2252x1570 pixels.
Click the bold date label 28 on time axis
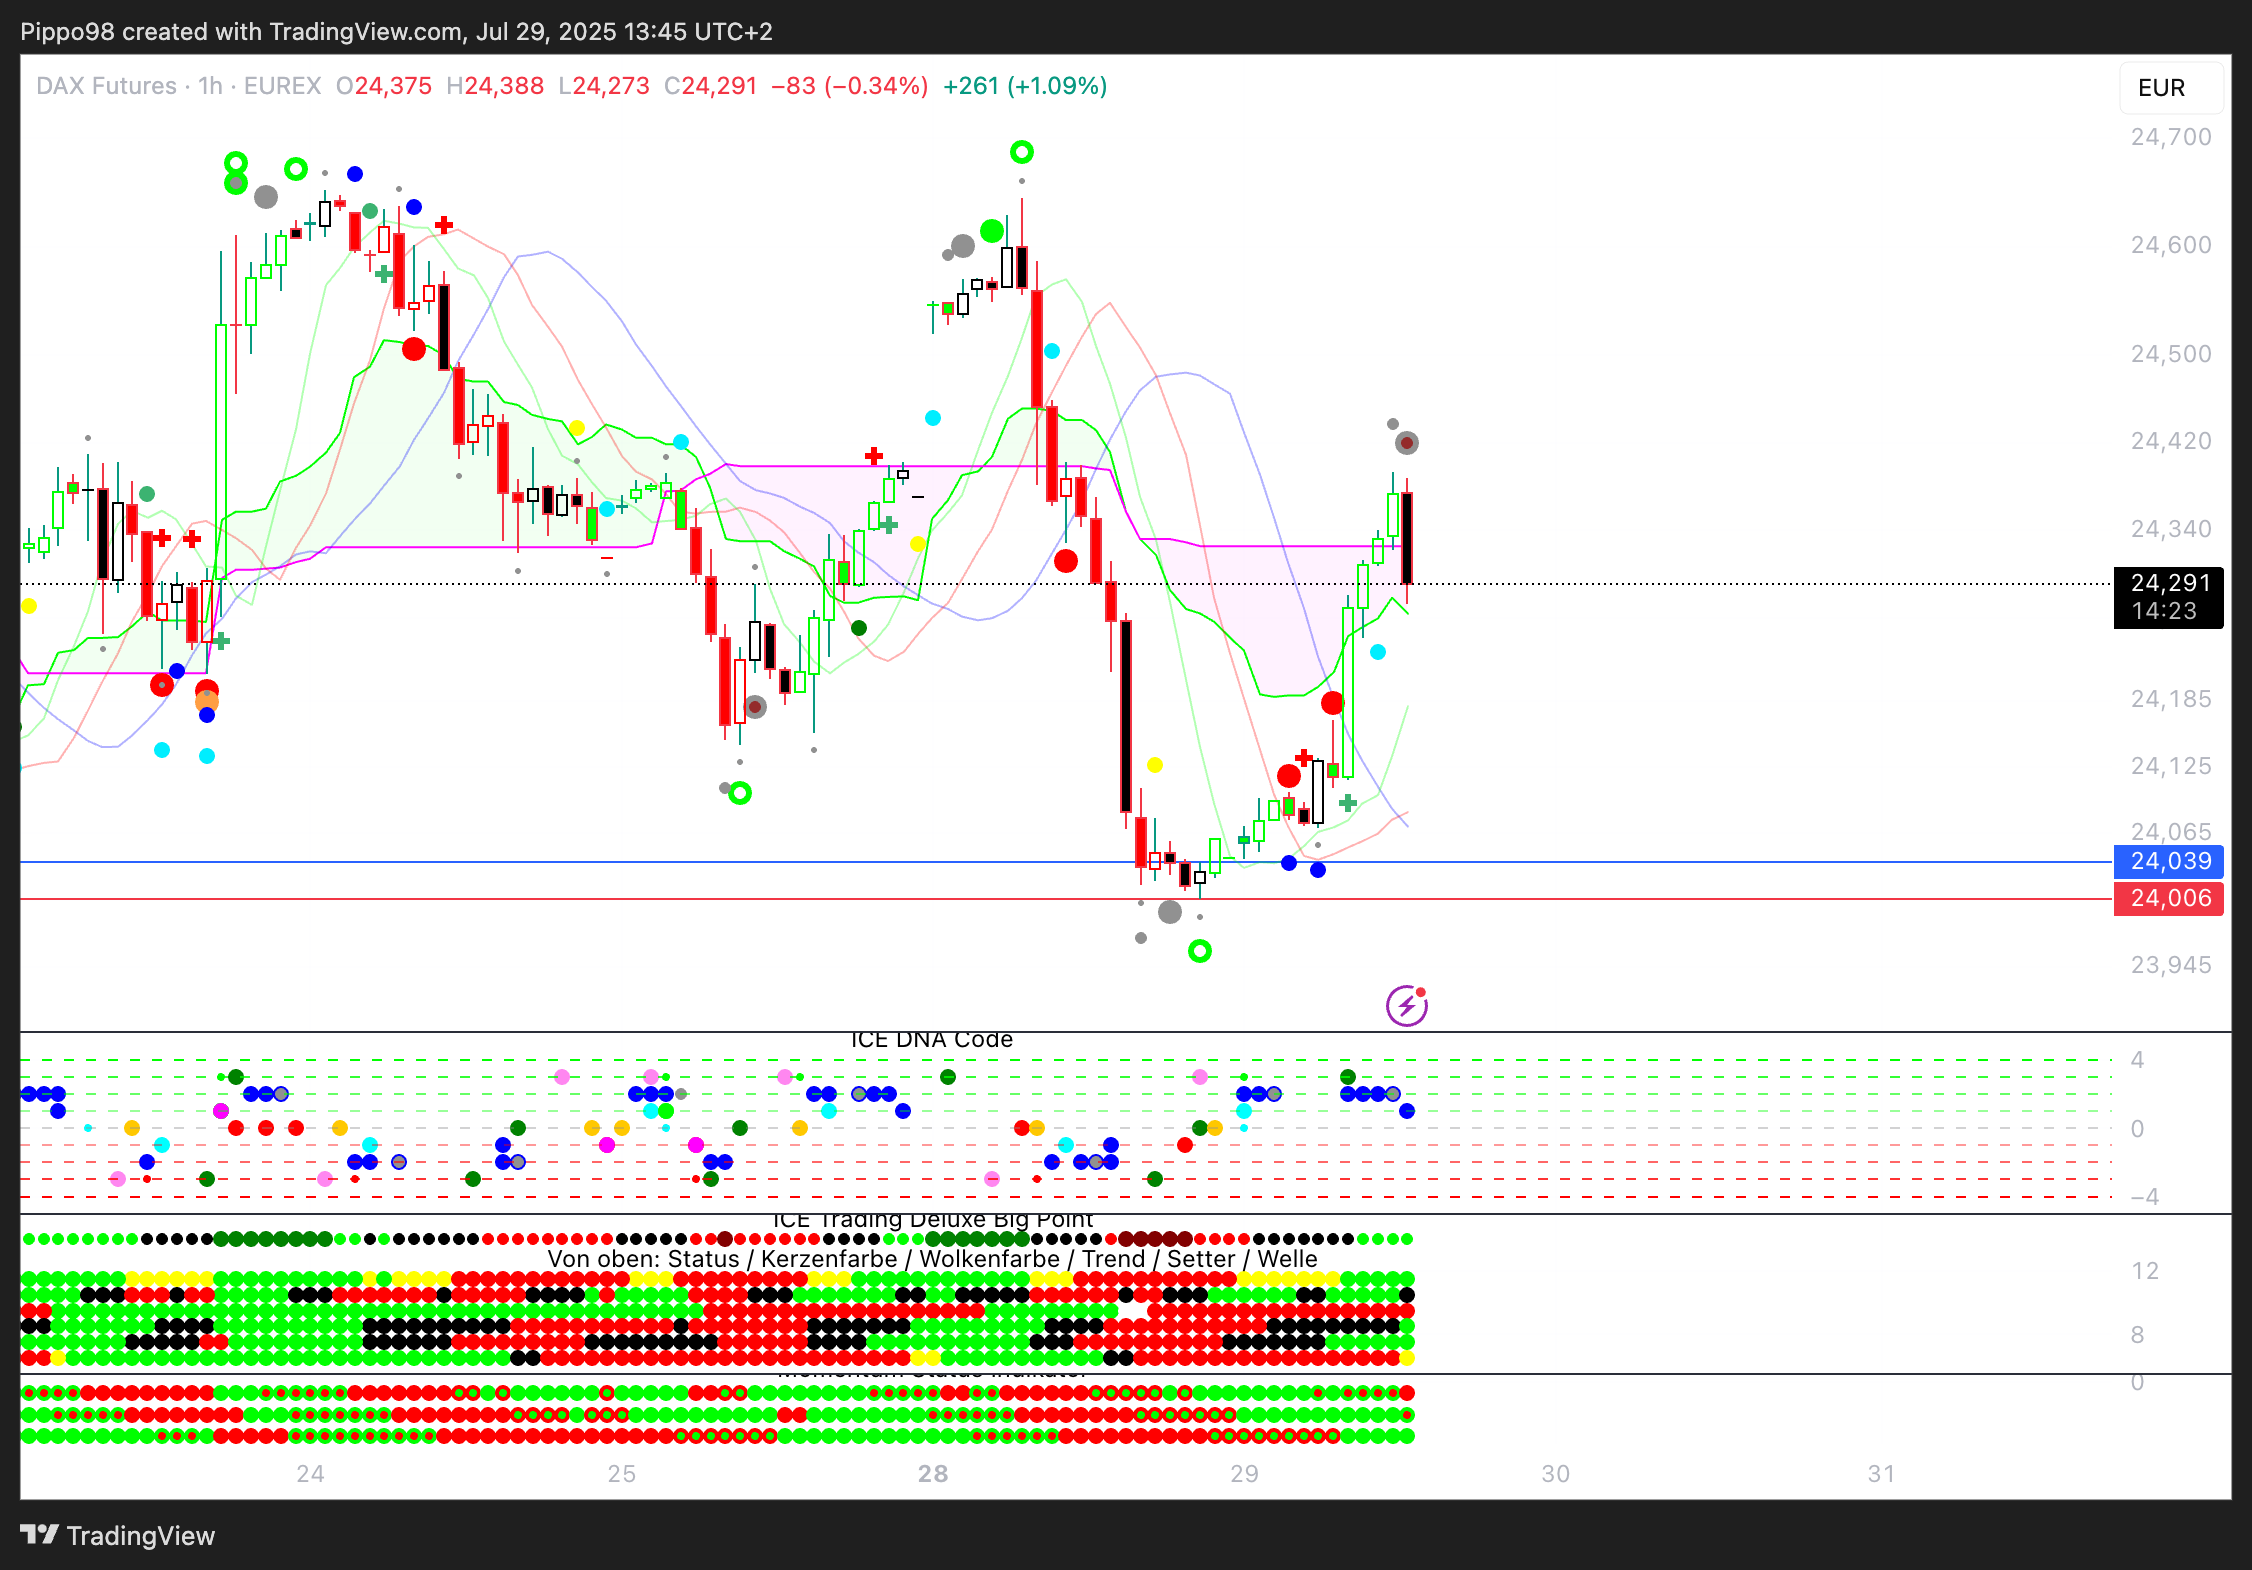[x=932, y=1474]
